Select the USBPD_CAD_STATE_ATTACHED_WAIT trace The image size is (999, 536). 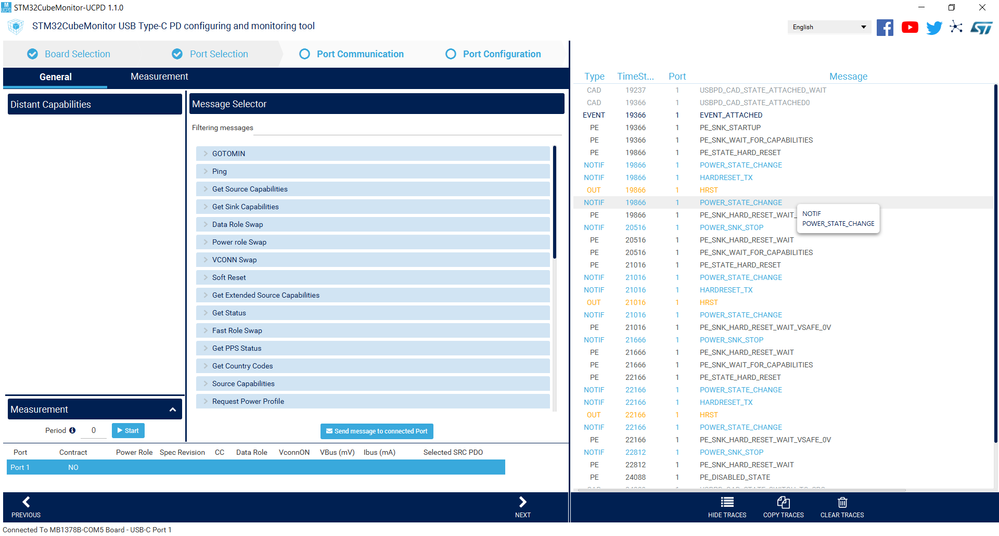(x=782, y=91)
